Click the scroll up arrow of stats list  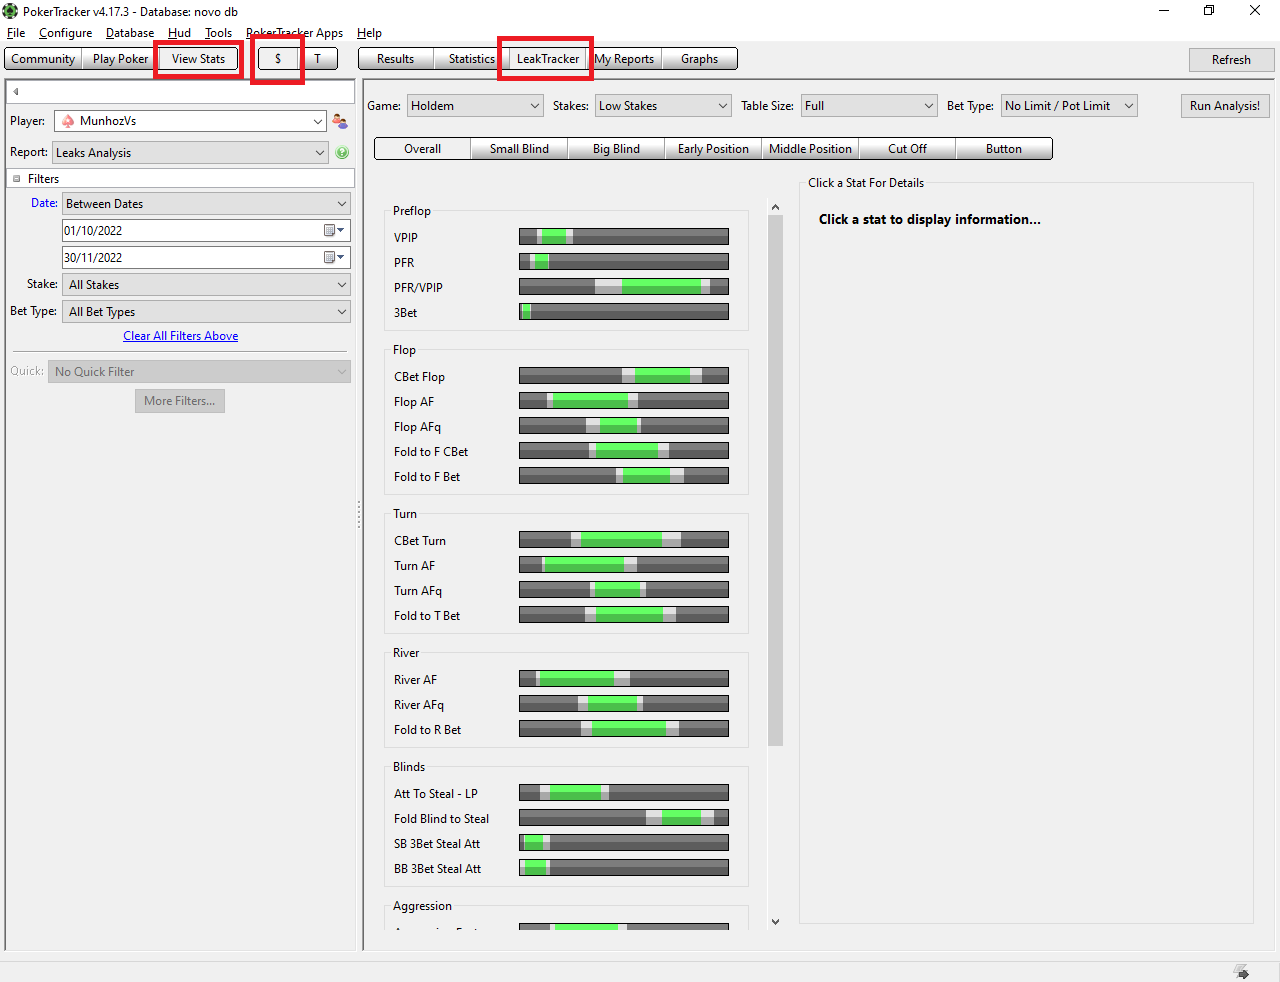click(x=775, y=207)
